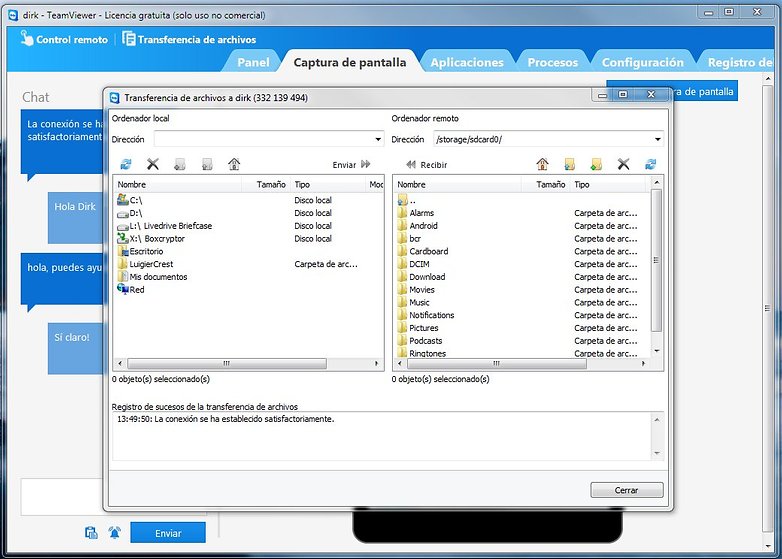The image size is (782, 559).
Task: Open Control remoto mode
Action: click(x=64, y=39)
